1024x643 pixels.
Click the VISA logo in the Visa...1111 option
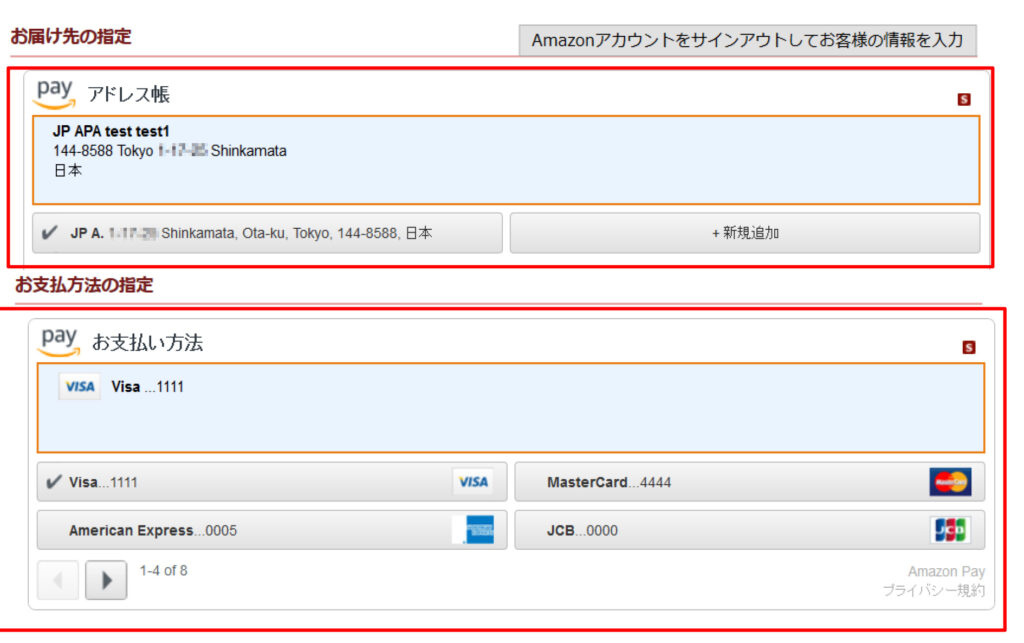coord(473,482)
